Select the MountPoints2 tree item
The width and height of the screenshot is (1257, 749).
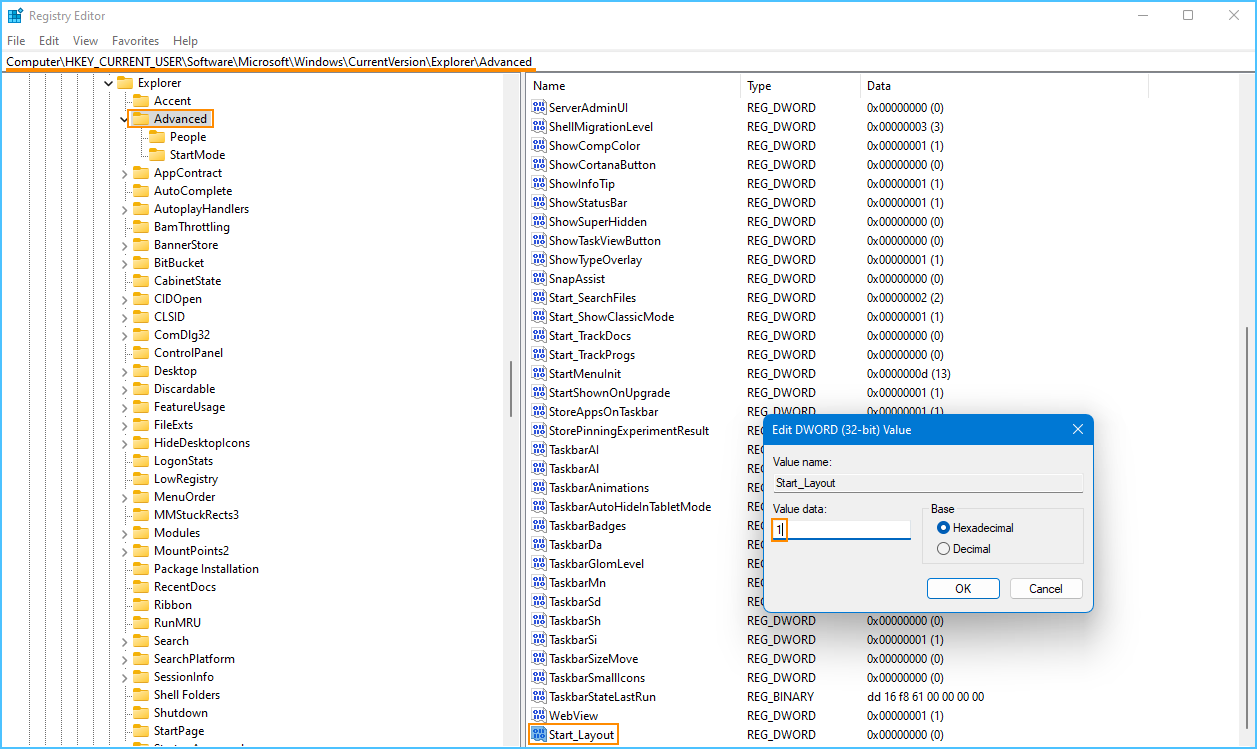191,551
